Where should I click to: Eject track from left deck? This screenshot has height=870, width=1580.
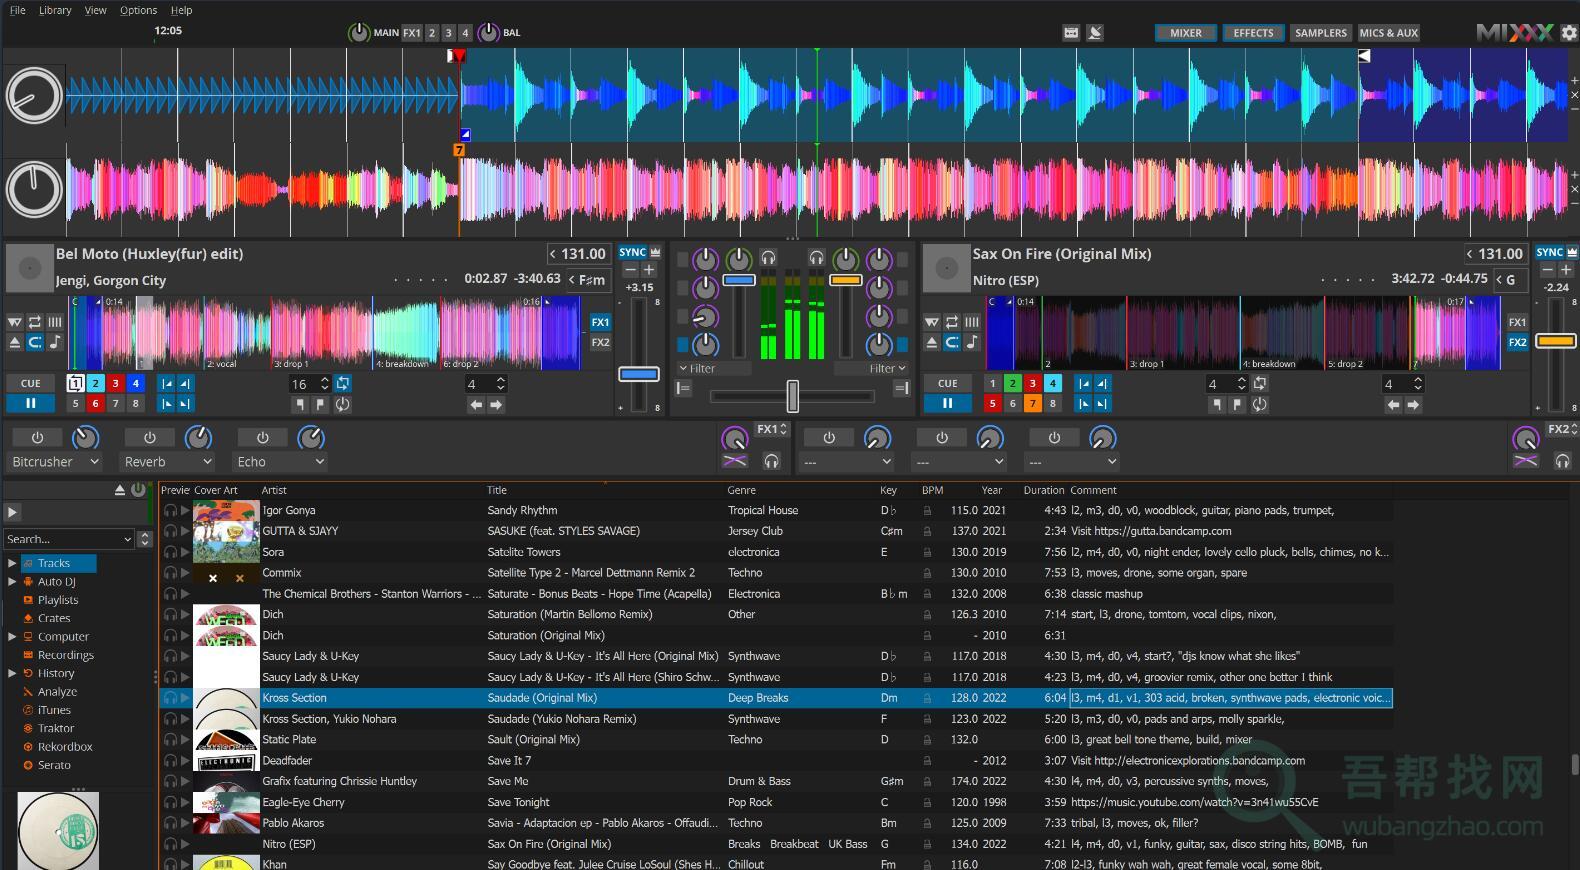[15, 342]
